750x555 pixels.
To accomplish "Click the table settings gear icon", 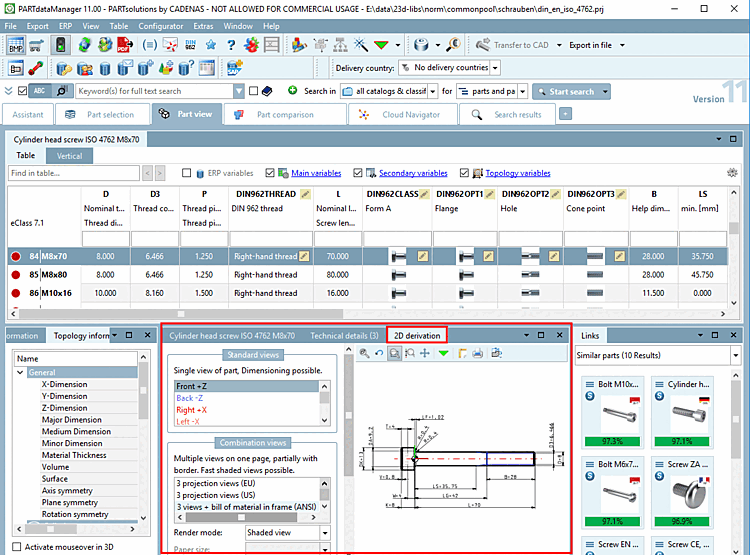I will (x=733, y=173).
